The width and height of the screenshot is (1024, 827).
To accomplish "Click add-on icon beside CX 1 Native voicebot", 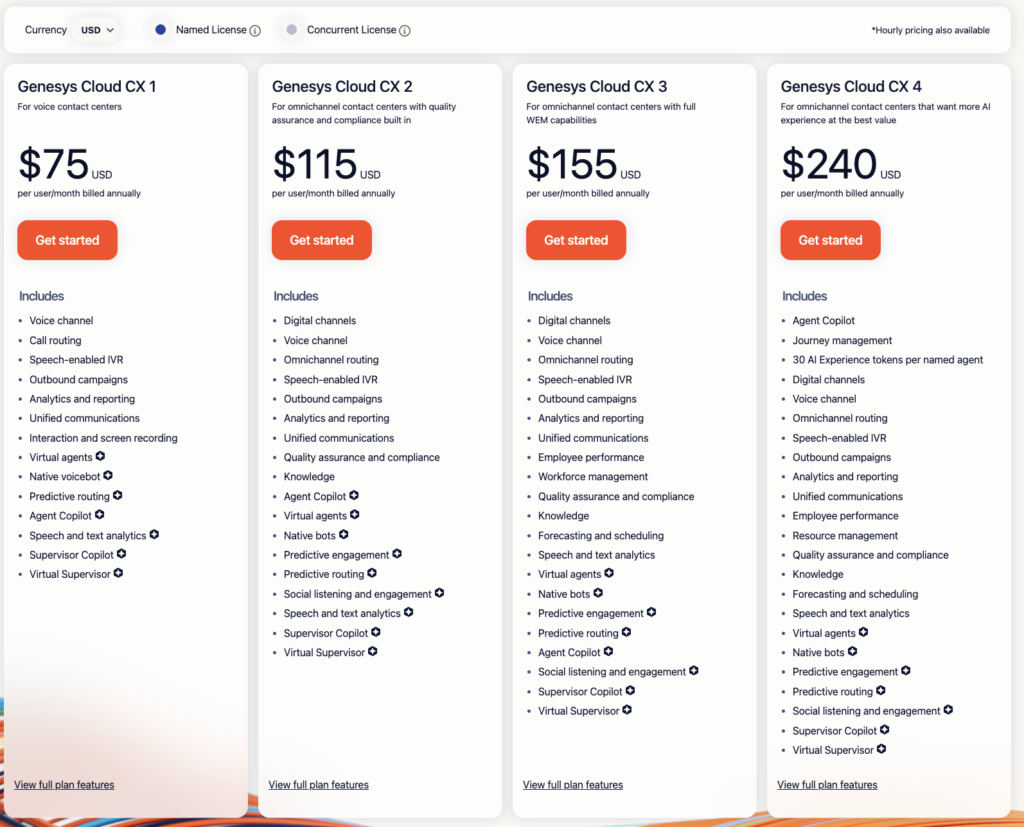I will 108,476.
